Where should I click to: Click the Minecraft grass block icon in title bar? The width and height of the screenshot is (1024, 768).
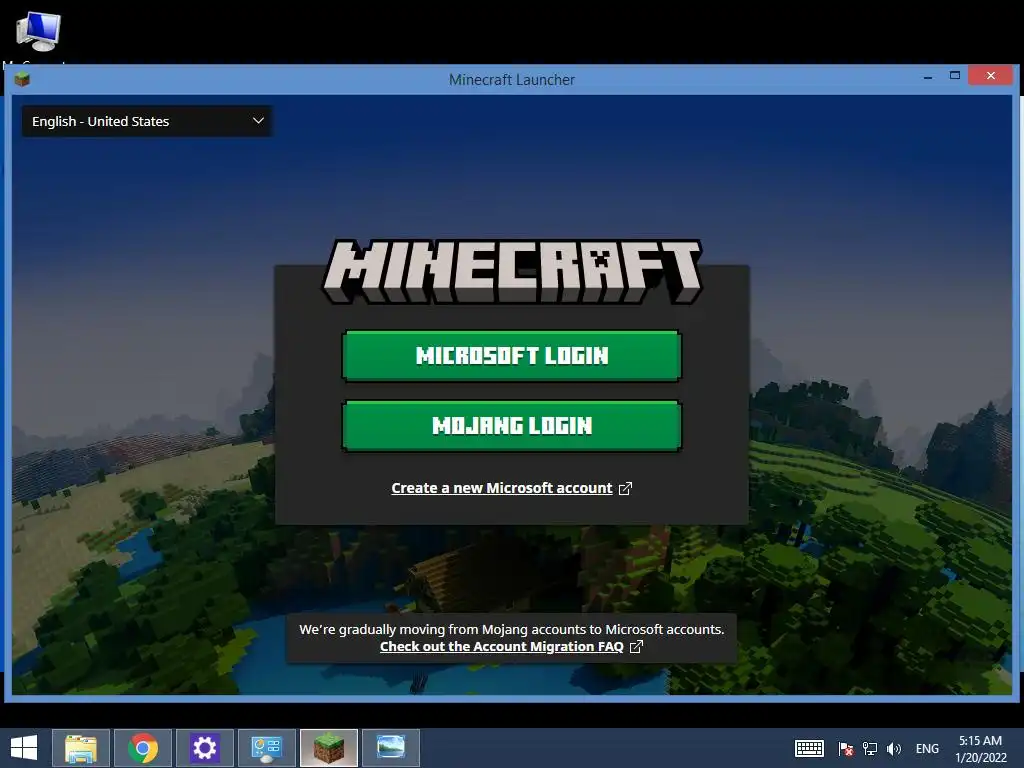[22, 80]
